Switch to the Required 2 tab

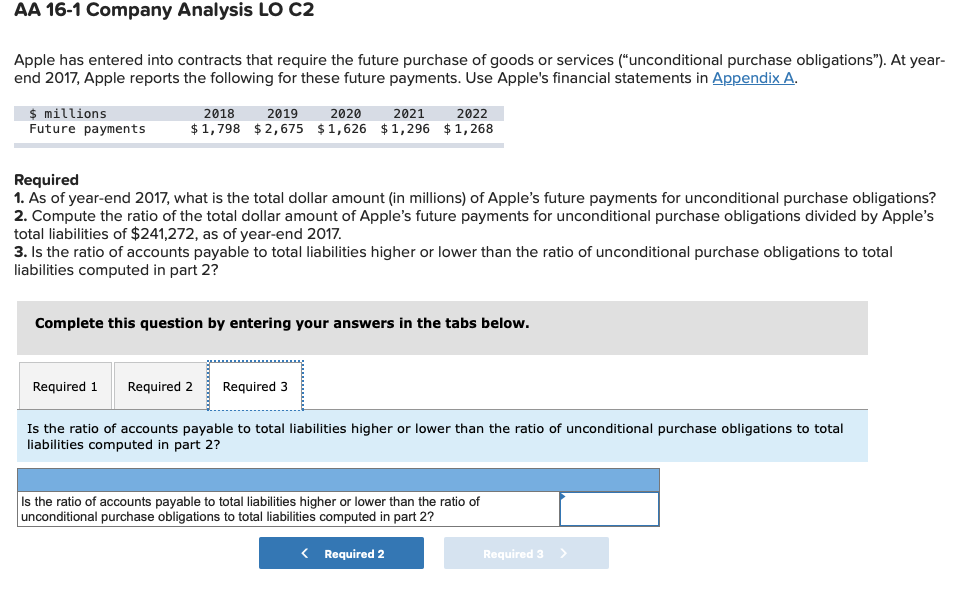coord(159,385)
